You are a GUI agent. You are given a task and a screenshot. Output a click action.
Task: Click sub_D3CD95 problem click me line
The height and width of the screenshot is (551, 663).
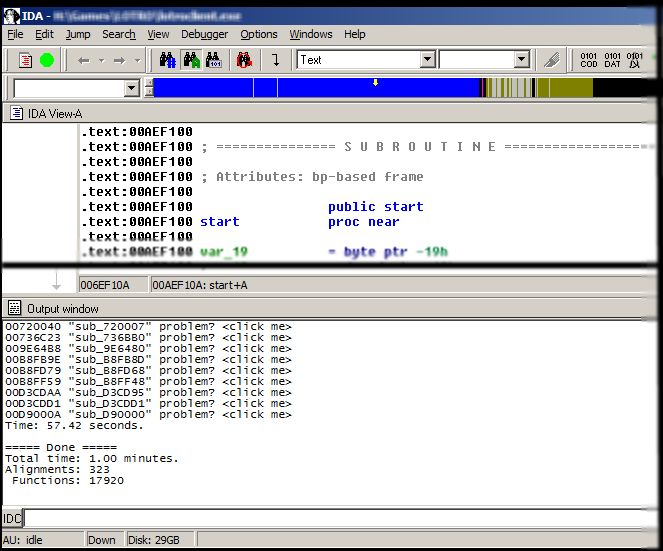[148, 392]
